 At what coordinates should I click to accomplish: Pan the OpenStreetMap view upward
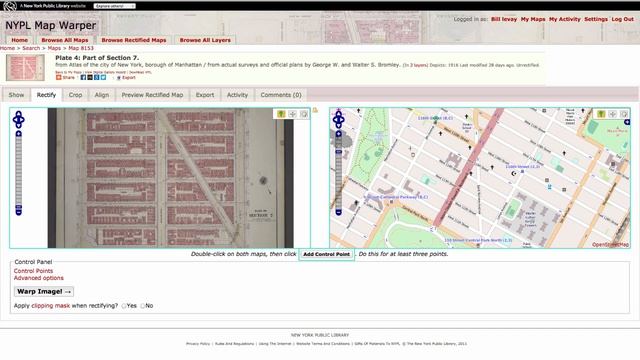point(338,114)
